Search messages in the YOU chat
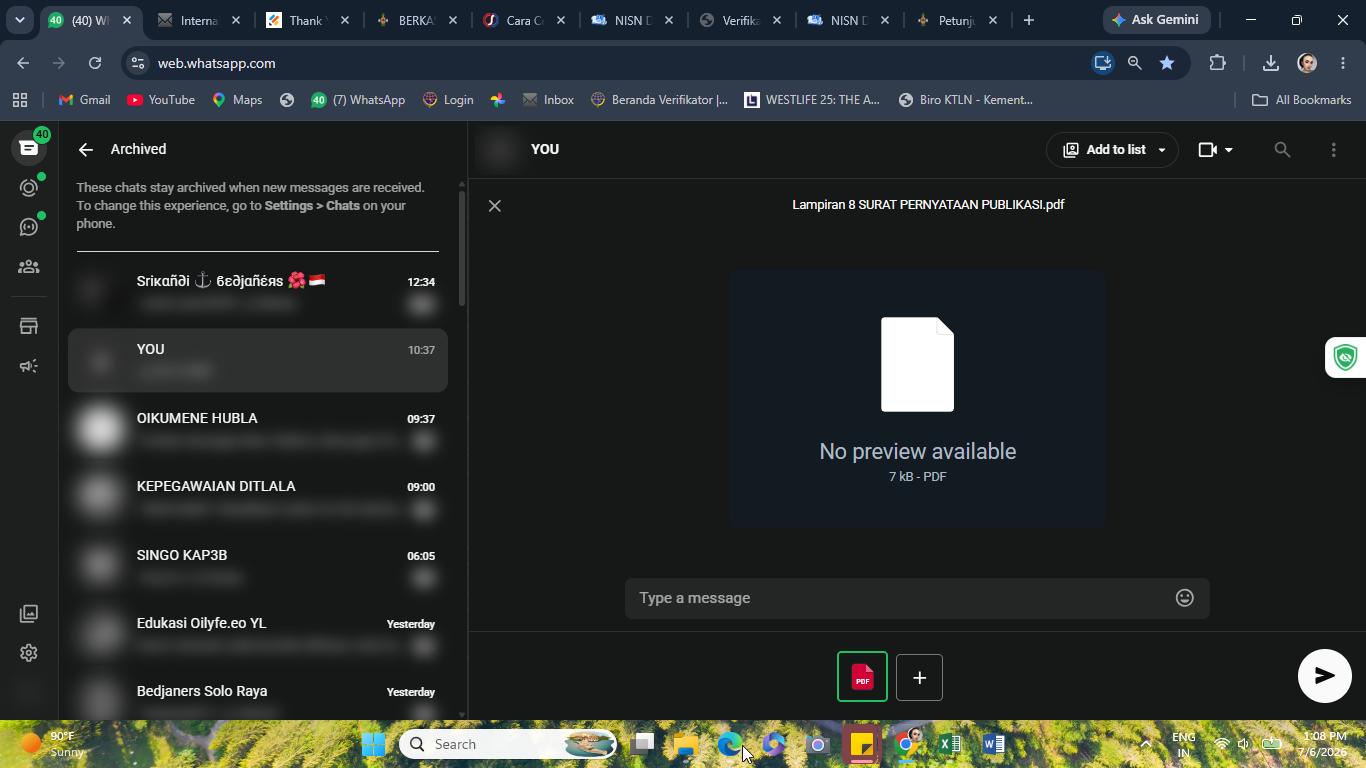Viewport: 1366px width, 768px height. pos(1282,150)
